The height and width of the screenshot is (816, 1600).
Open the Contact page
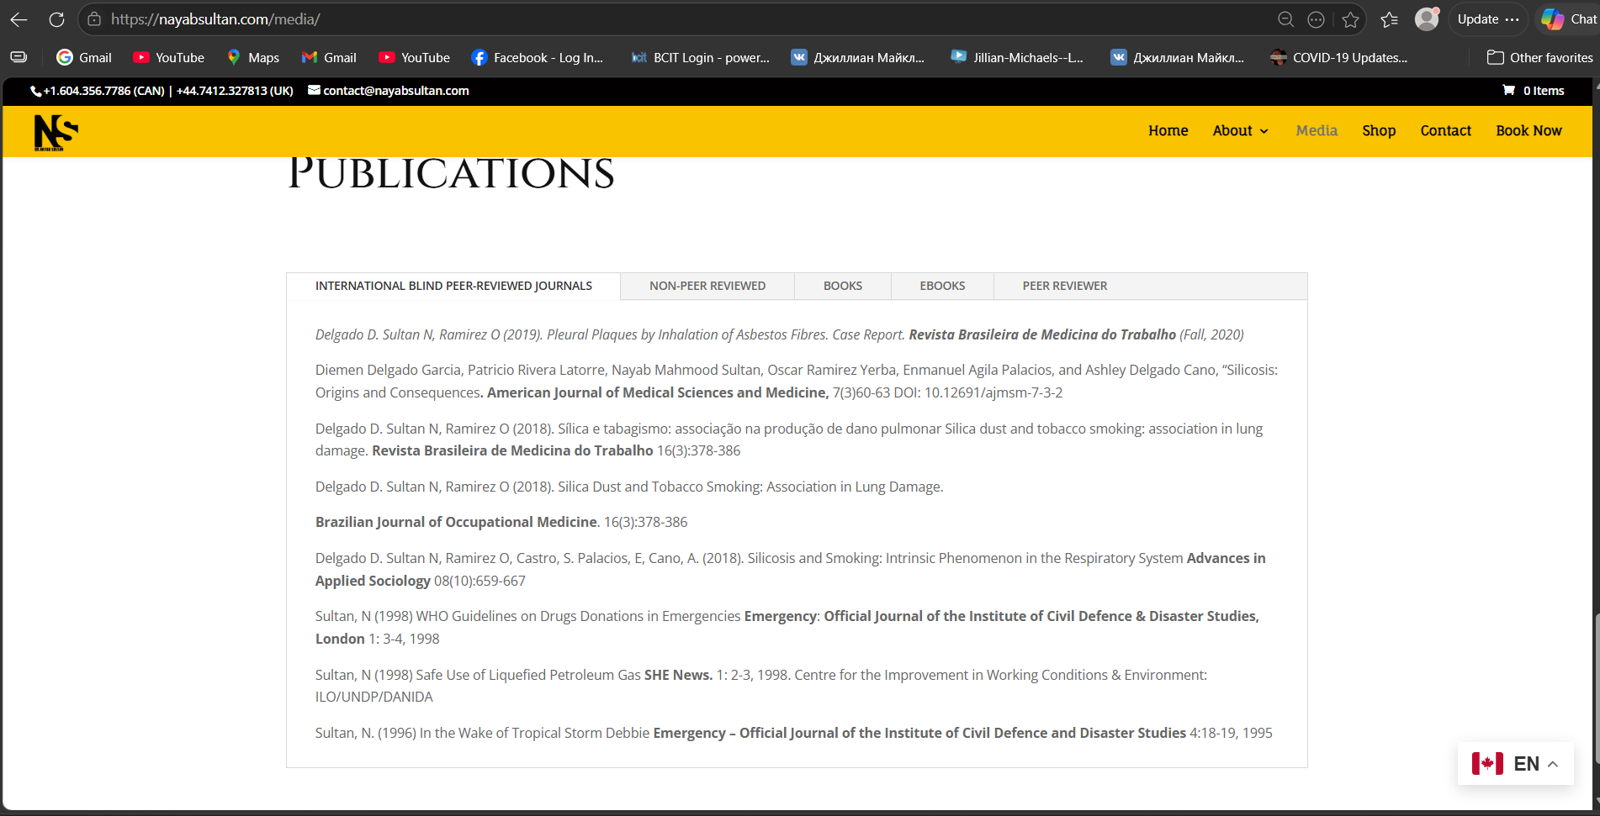coord(1445,131)
